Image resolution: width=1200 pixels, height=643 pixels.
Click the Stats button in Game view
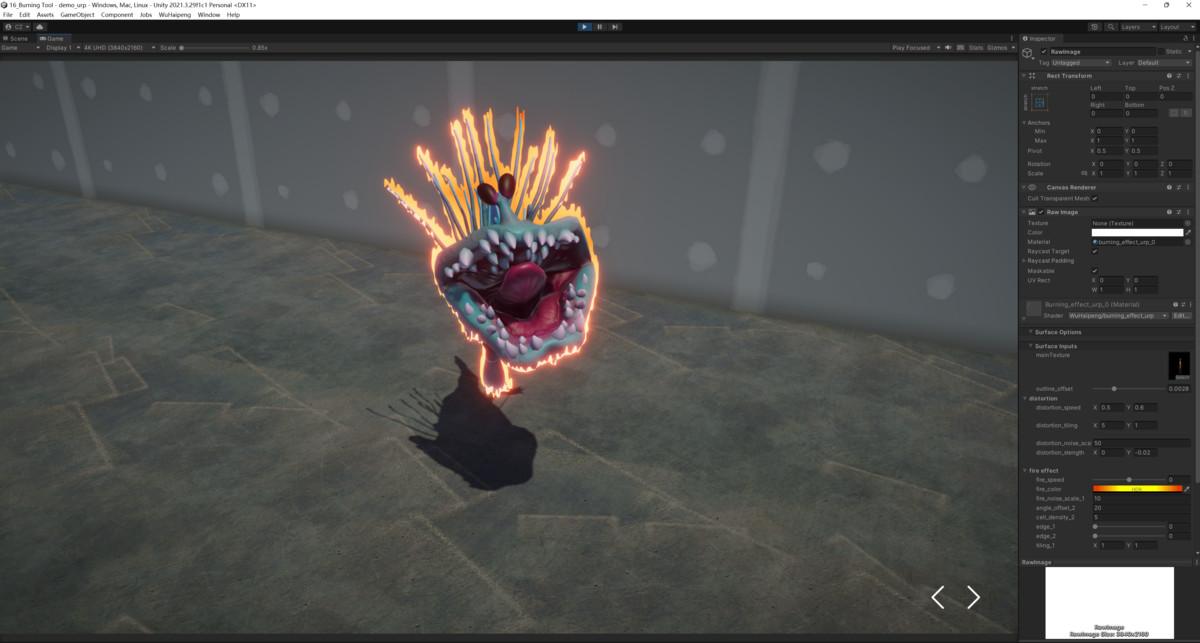pyautogui.click(x=975, y=47)
